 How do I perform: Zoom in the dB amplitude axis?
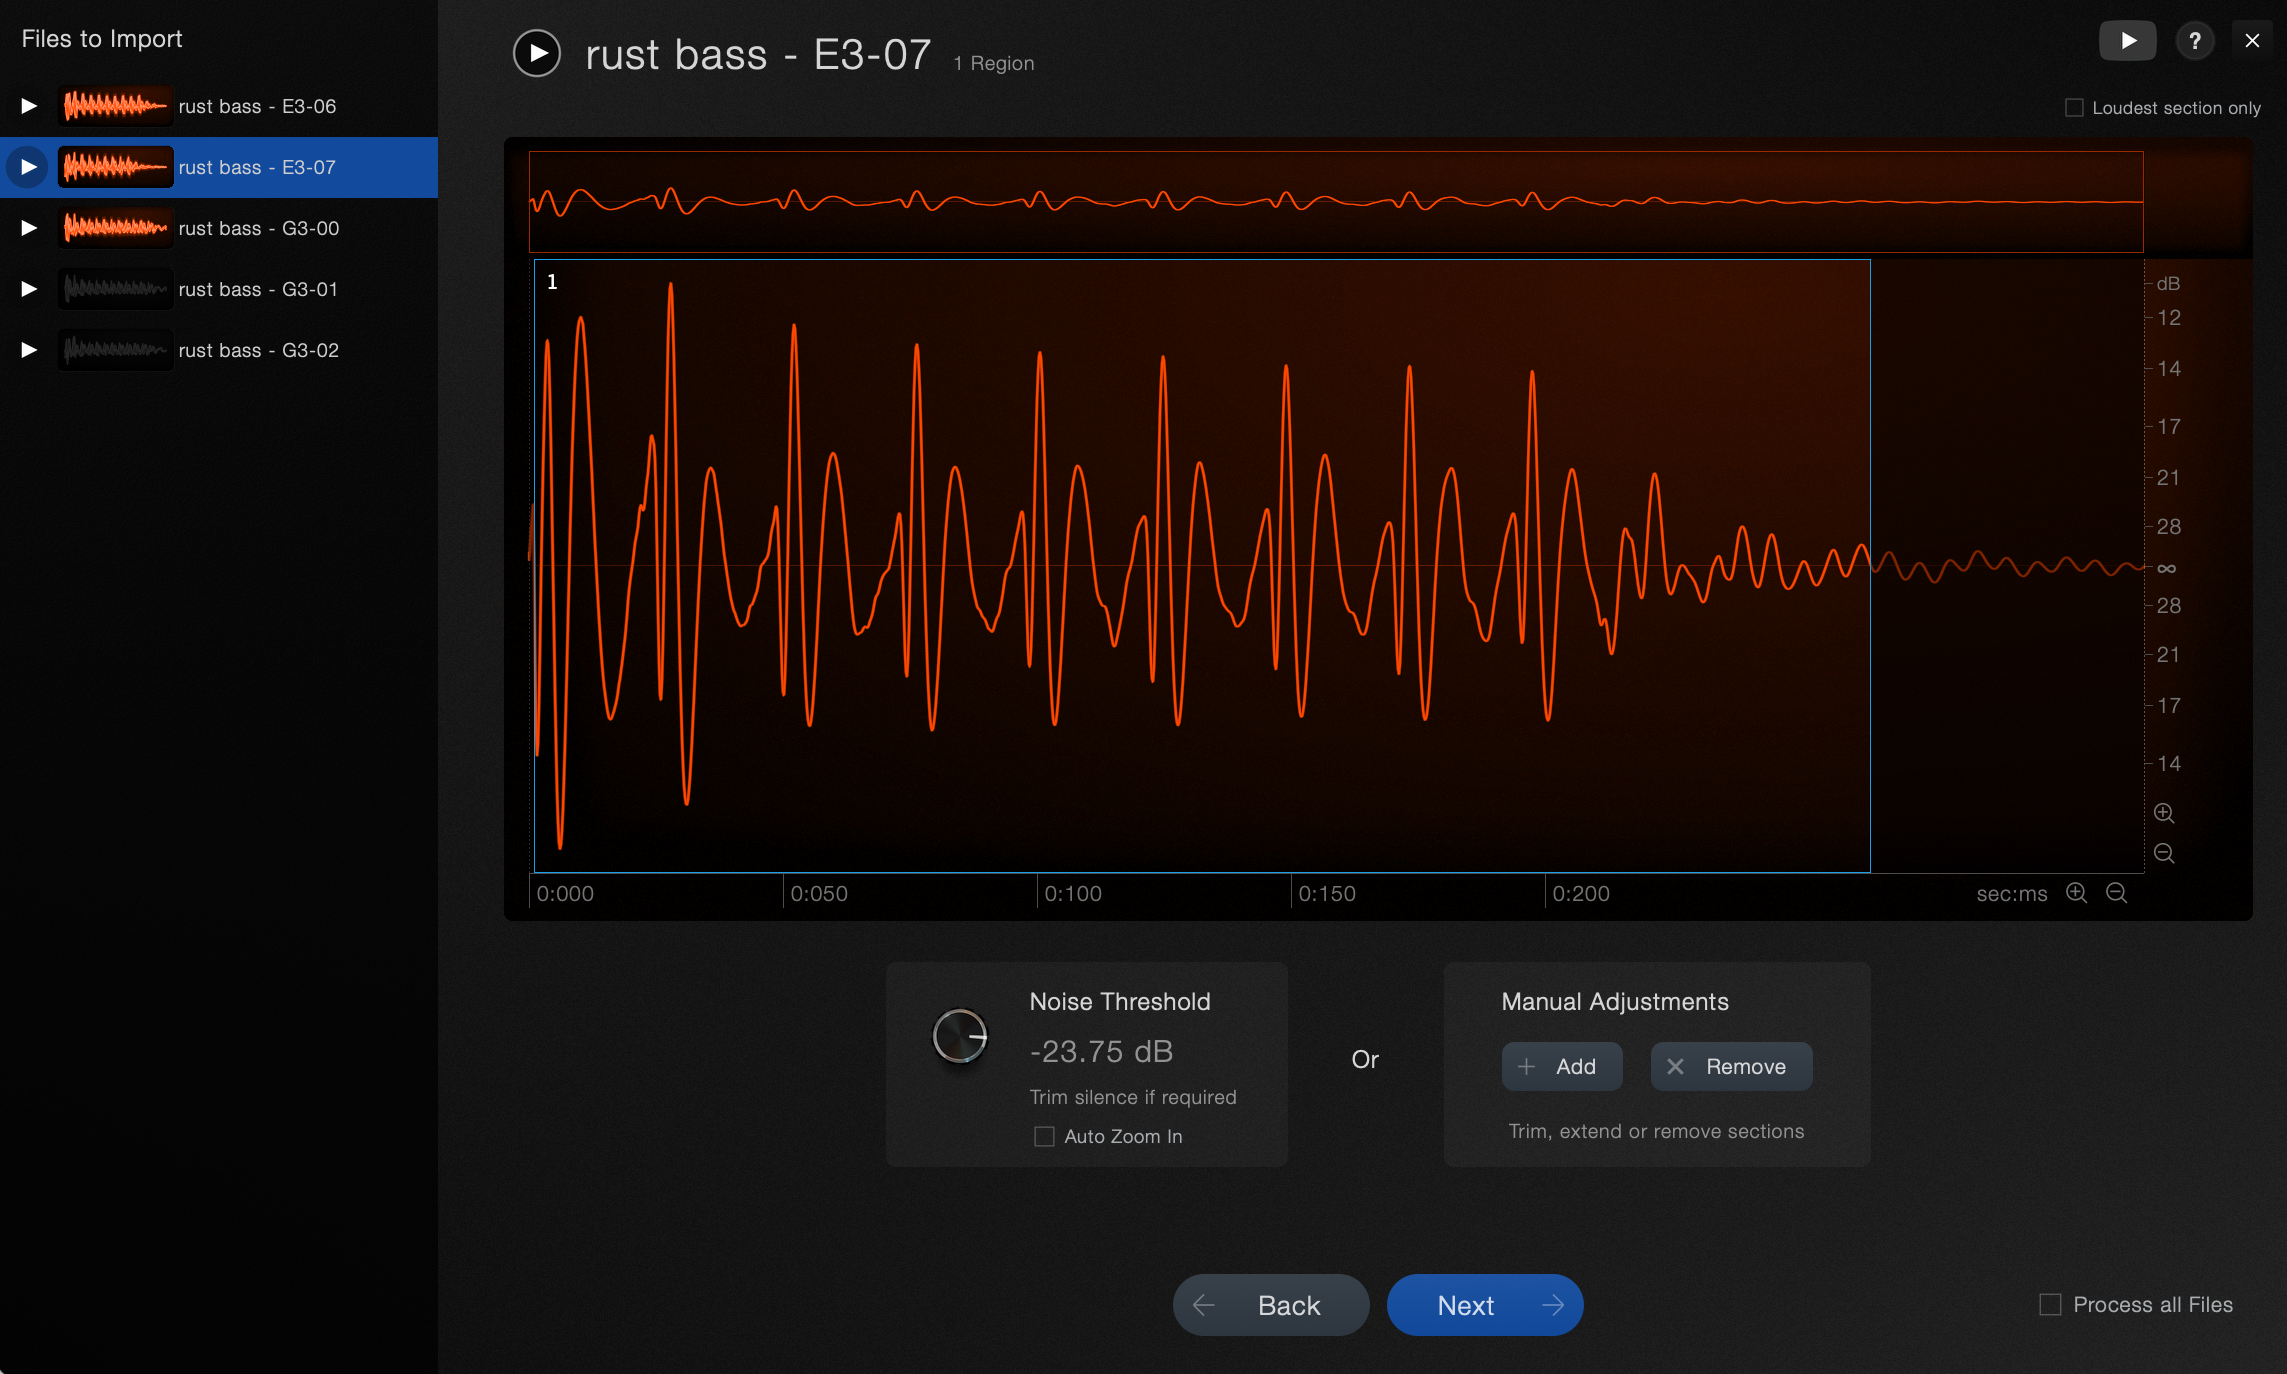(x=2164, y=813)
